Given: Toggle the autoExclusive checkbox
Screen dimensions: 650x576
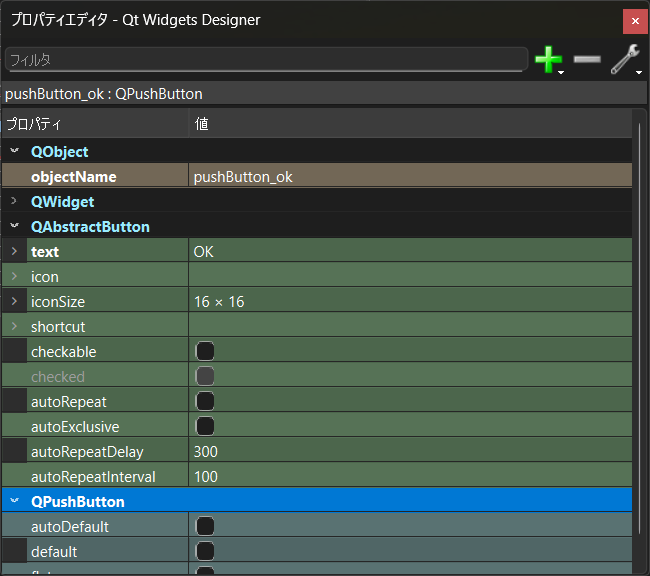Looking at the screenshot, I should click(205, 427).
